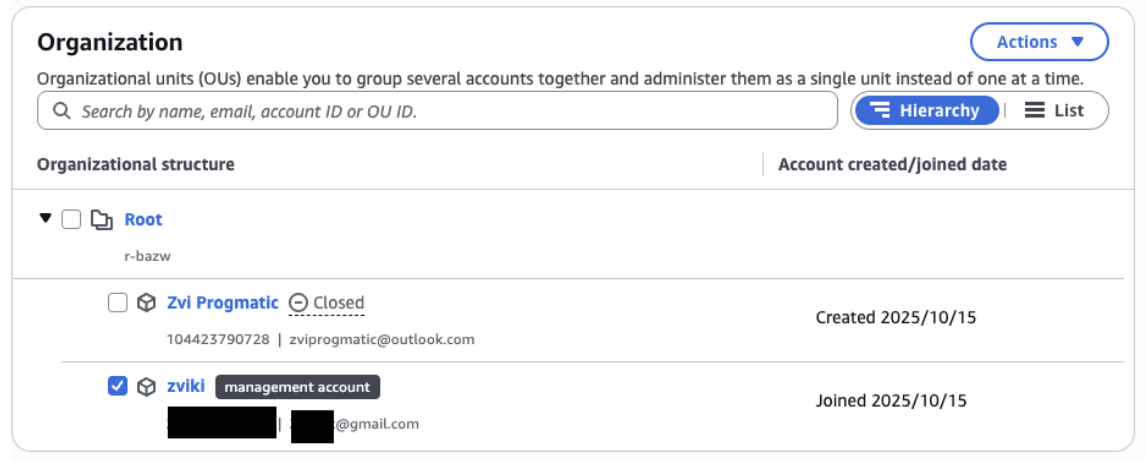Check the Zvi Progmatic account checkbox
This screenshot has width=1146, height=462.
[x=117, y=303]
